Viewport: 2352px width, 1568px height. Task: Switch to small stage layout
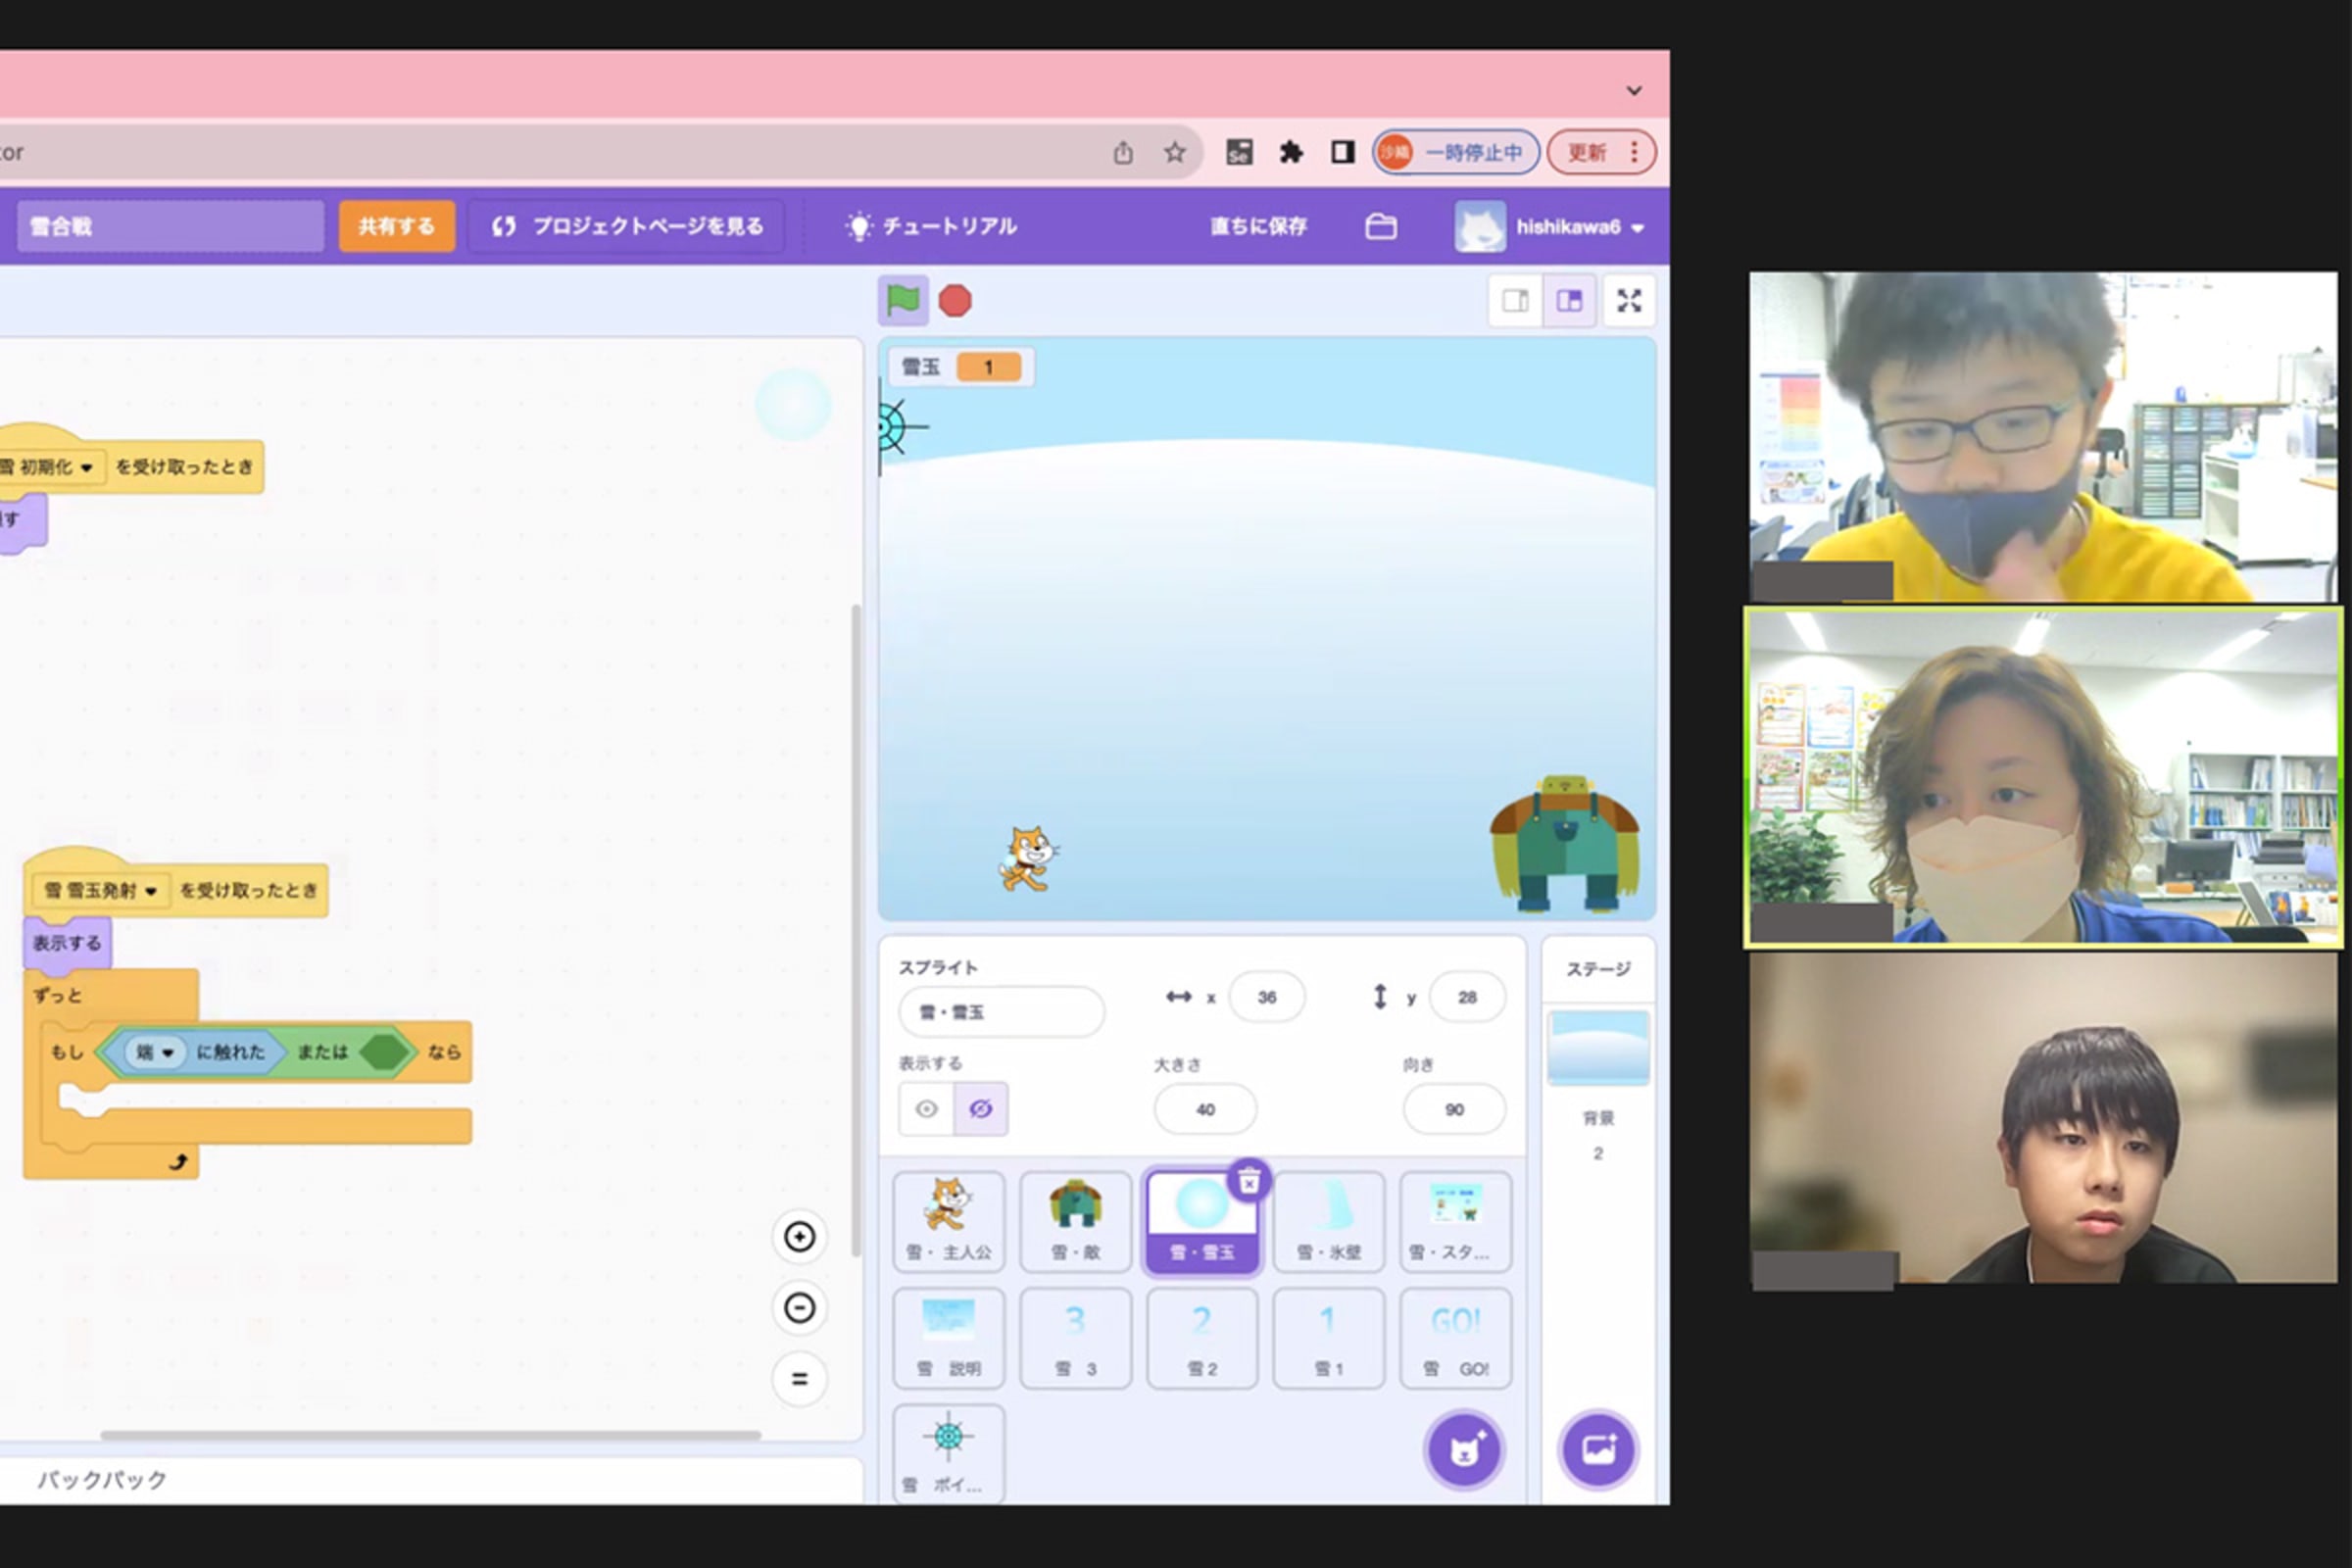[x=1515, y=300]
